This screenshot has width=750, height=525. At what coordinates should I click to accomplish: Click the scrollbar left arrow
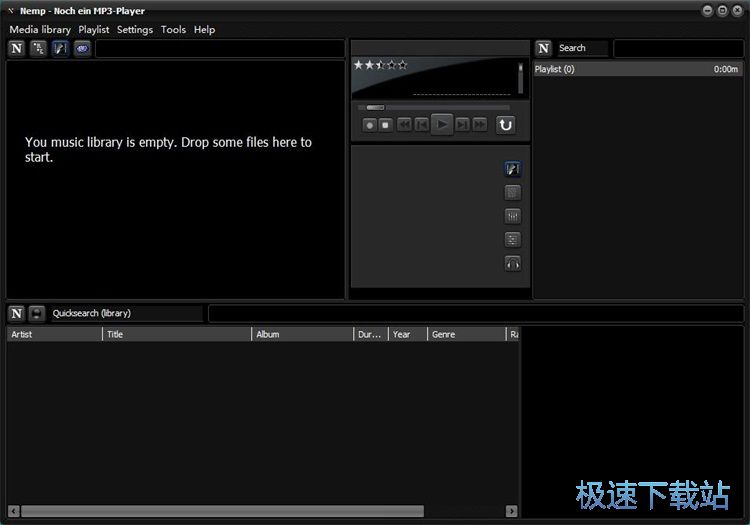14,511
